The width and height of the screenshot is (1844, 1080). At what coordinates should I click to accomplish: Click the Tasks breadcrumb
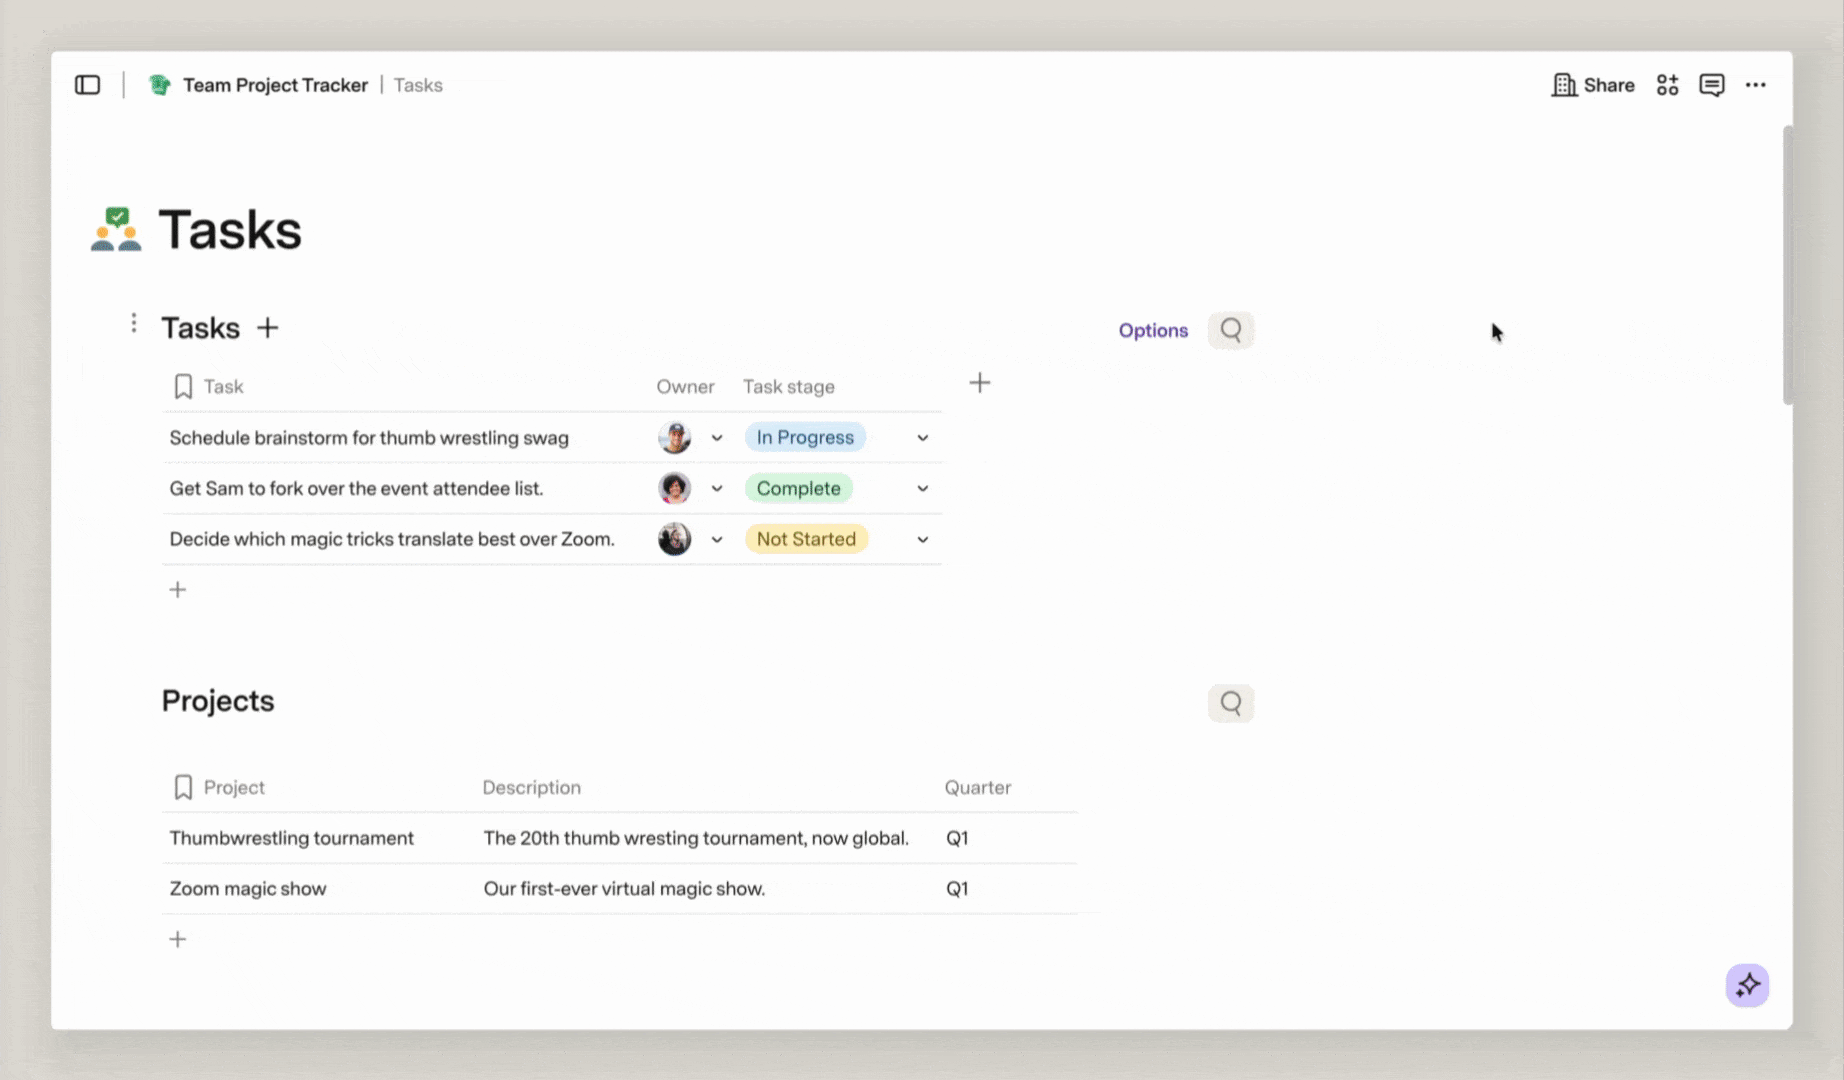click(418, 85)
